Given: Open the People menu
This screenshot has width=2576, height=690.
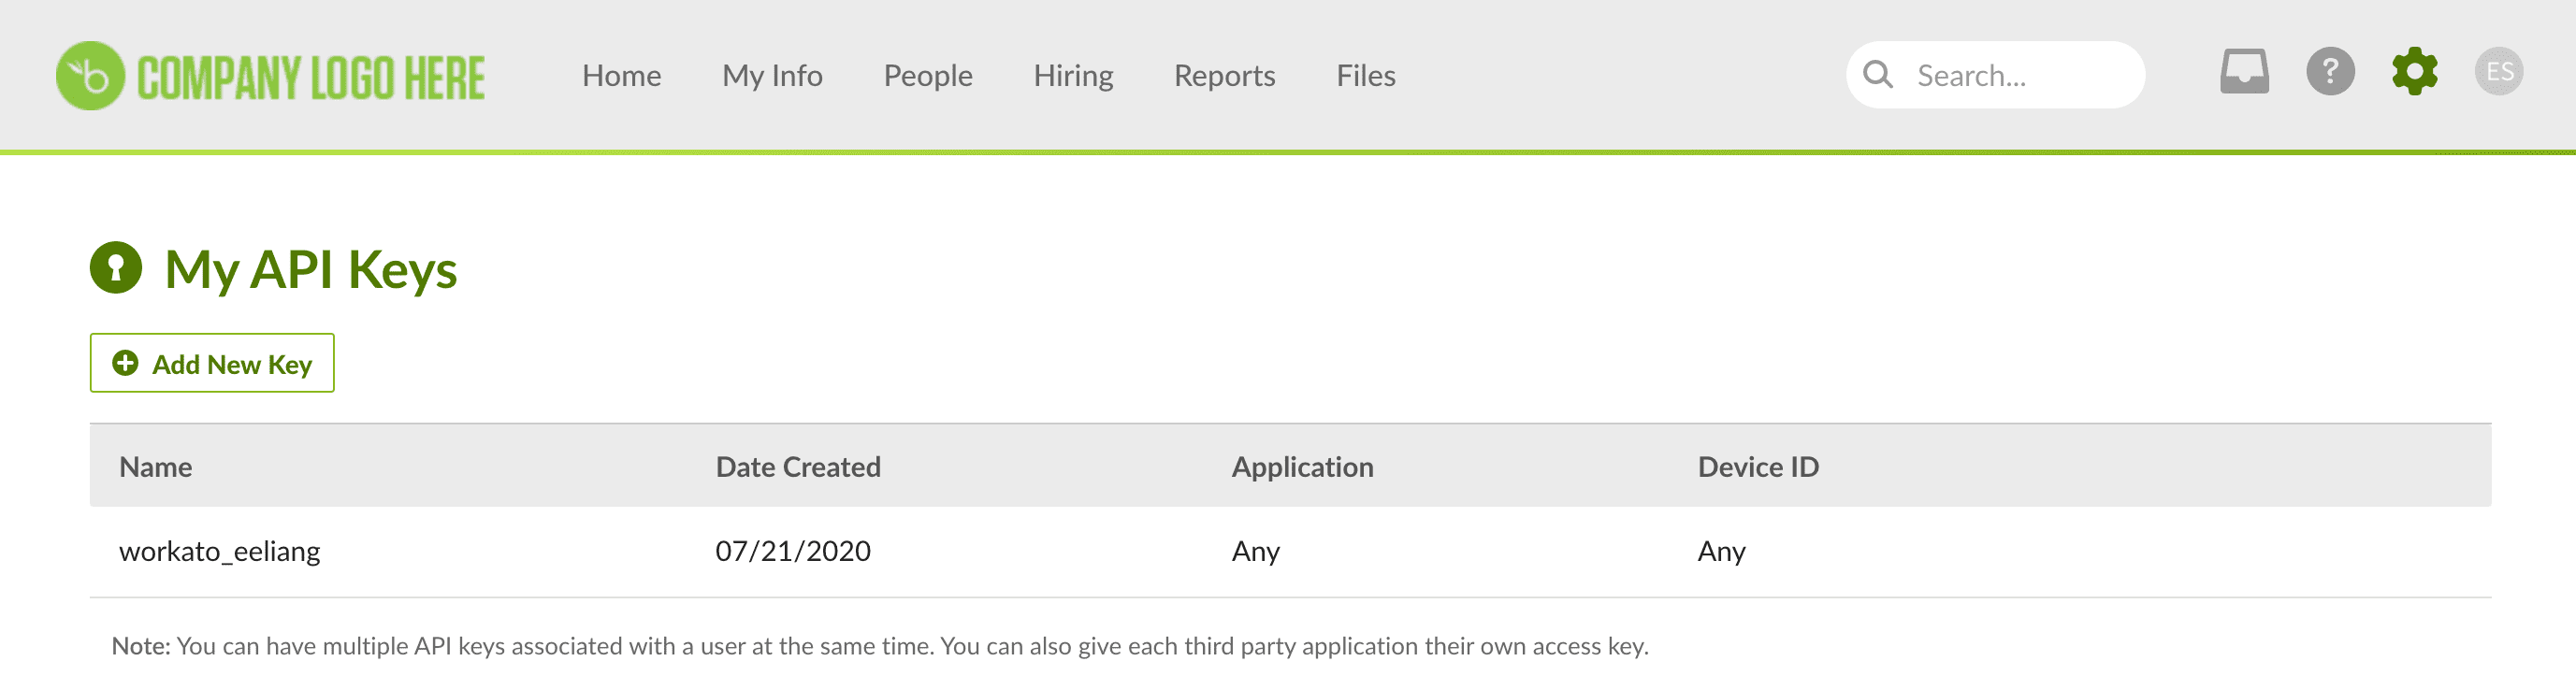Looking at the screenshot, I should 927,76.
